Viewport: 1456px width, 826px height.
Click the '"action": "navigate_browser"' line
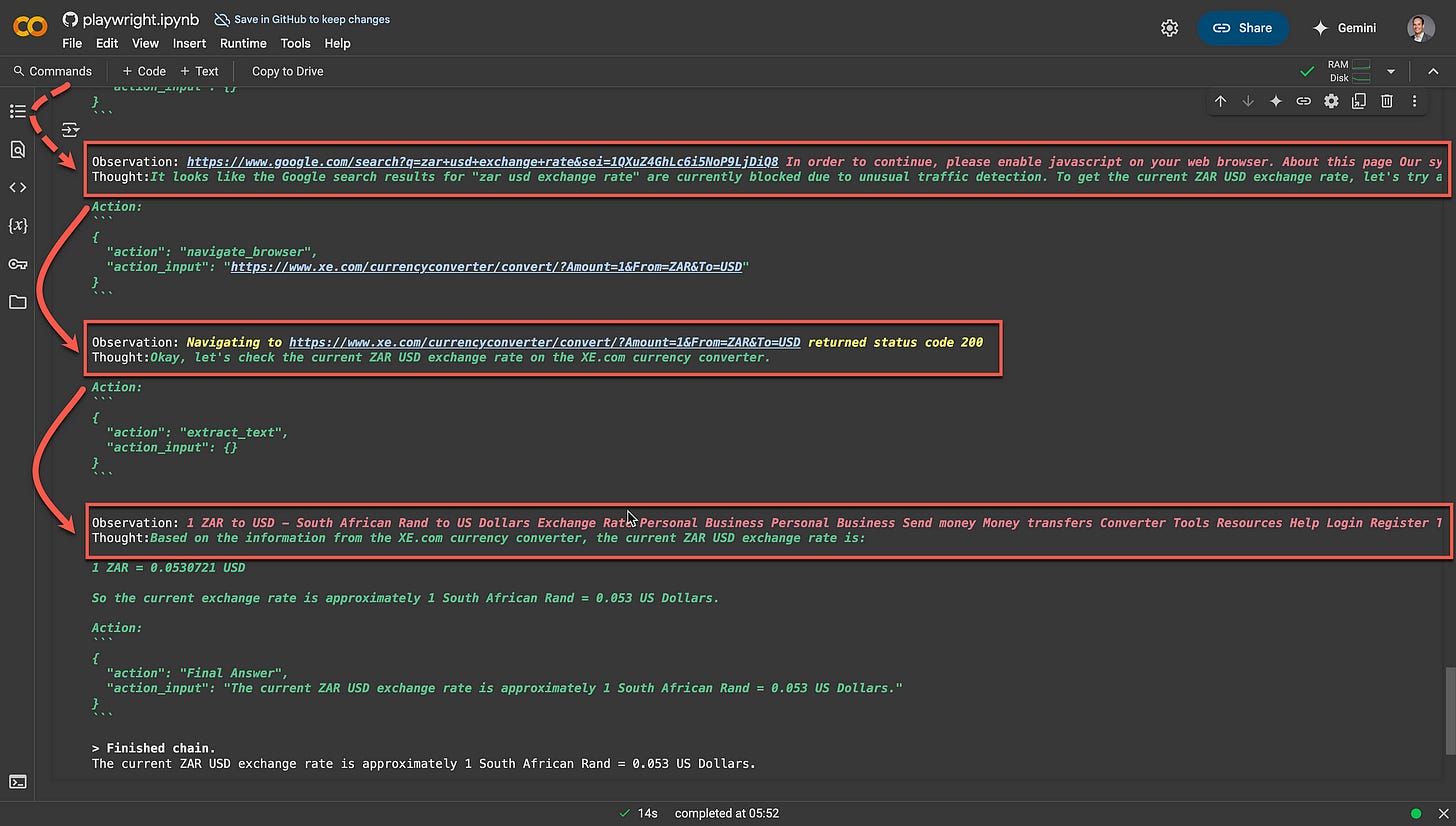(x=212, y=252)
